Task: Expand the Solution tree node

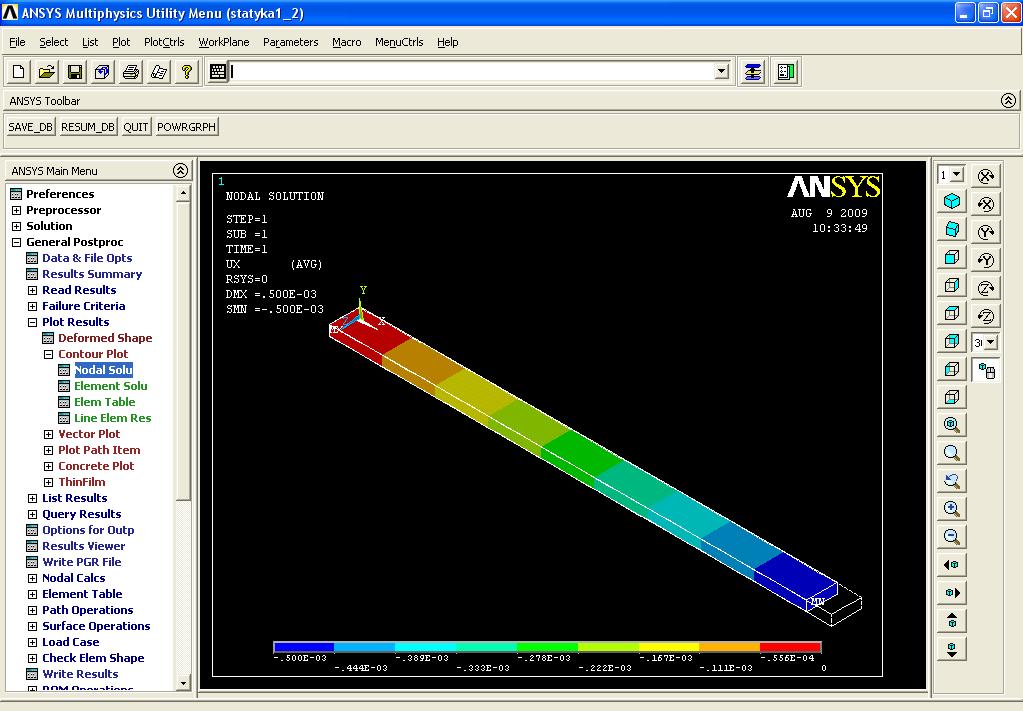Action: coord(16,226)
